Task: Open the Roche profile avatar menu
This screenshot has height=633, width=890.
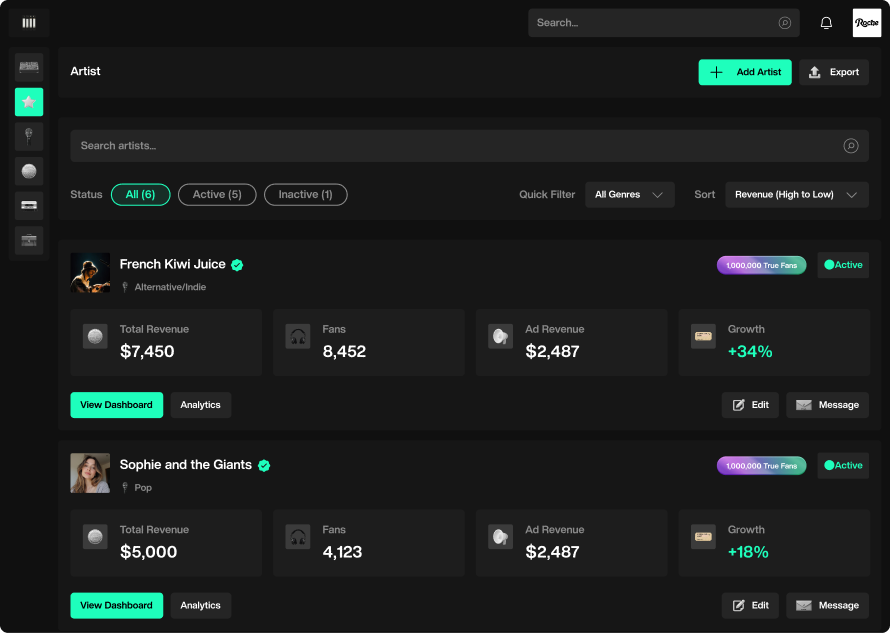Action: pos(867,23)
